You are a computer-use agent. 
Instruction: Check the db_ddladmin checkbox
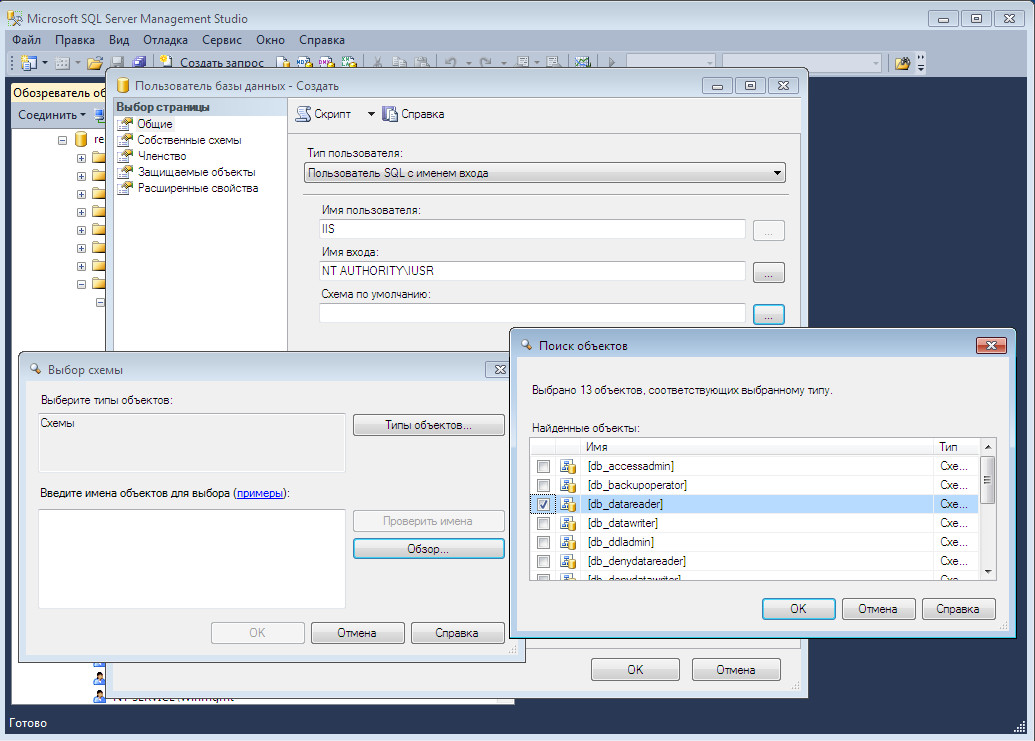(x=543, y=542)
